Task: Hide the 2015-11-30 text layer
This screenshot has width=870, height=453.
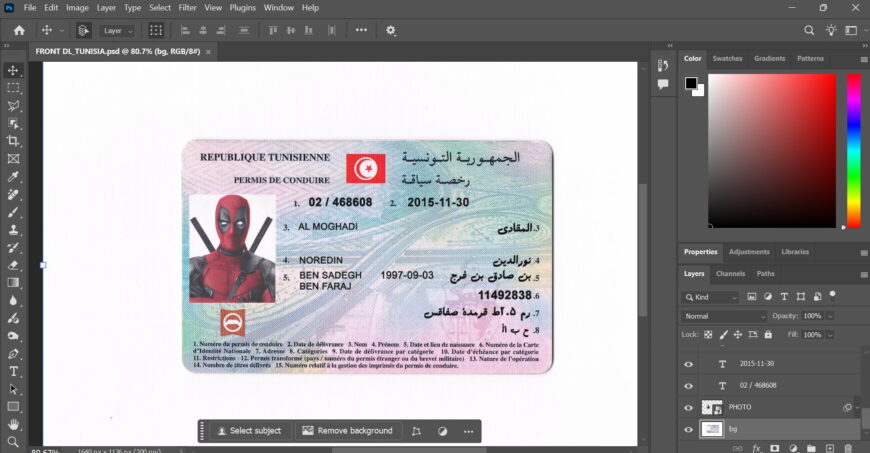Action: [x=689, y=364]
